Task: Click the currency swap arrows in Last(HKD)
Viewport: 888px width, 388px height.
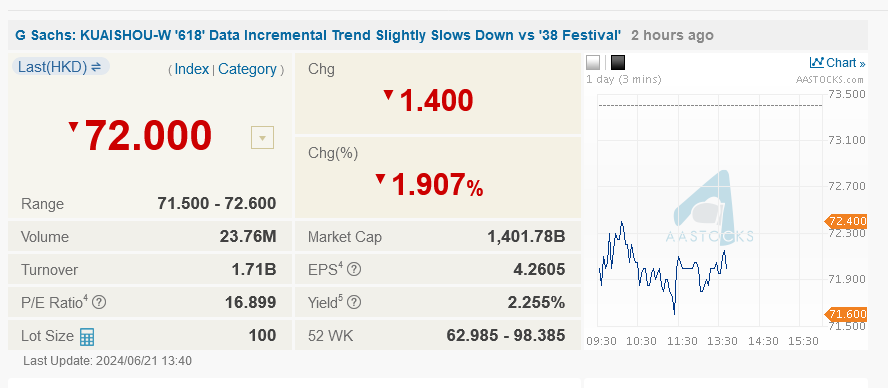Action: [x=96, y=67]
